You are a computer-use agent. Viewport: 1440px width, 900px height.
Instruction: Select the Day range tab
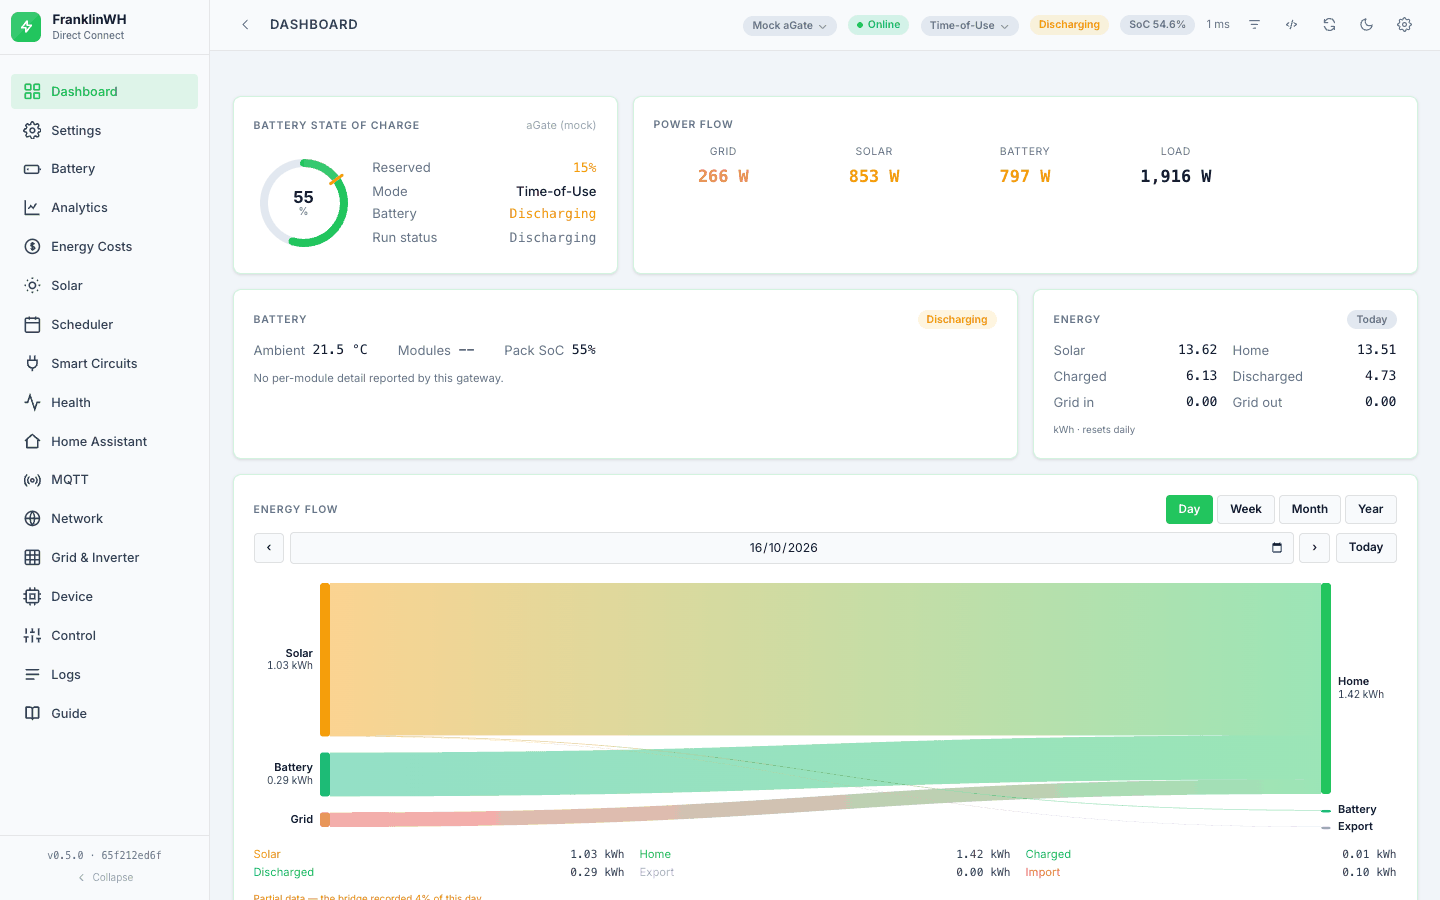coord(1189,510)
